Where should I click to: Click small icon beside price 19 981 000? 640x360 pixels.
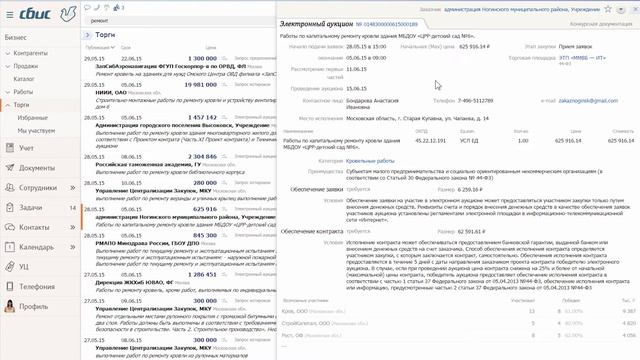coord(224,84)
